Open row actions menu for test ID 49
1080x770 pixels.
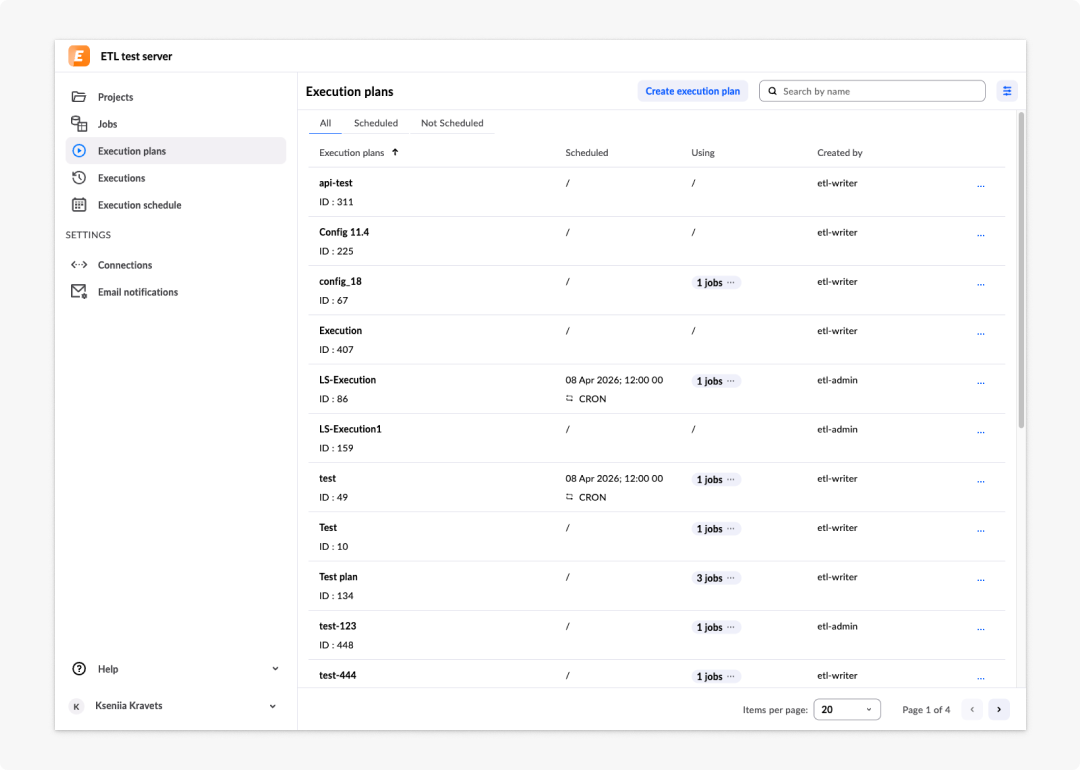981,481
